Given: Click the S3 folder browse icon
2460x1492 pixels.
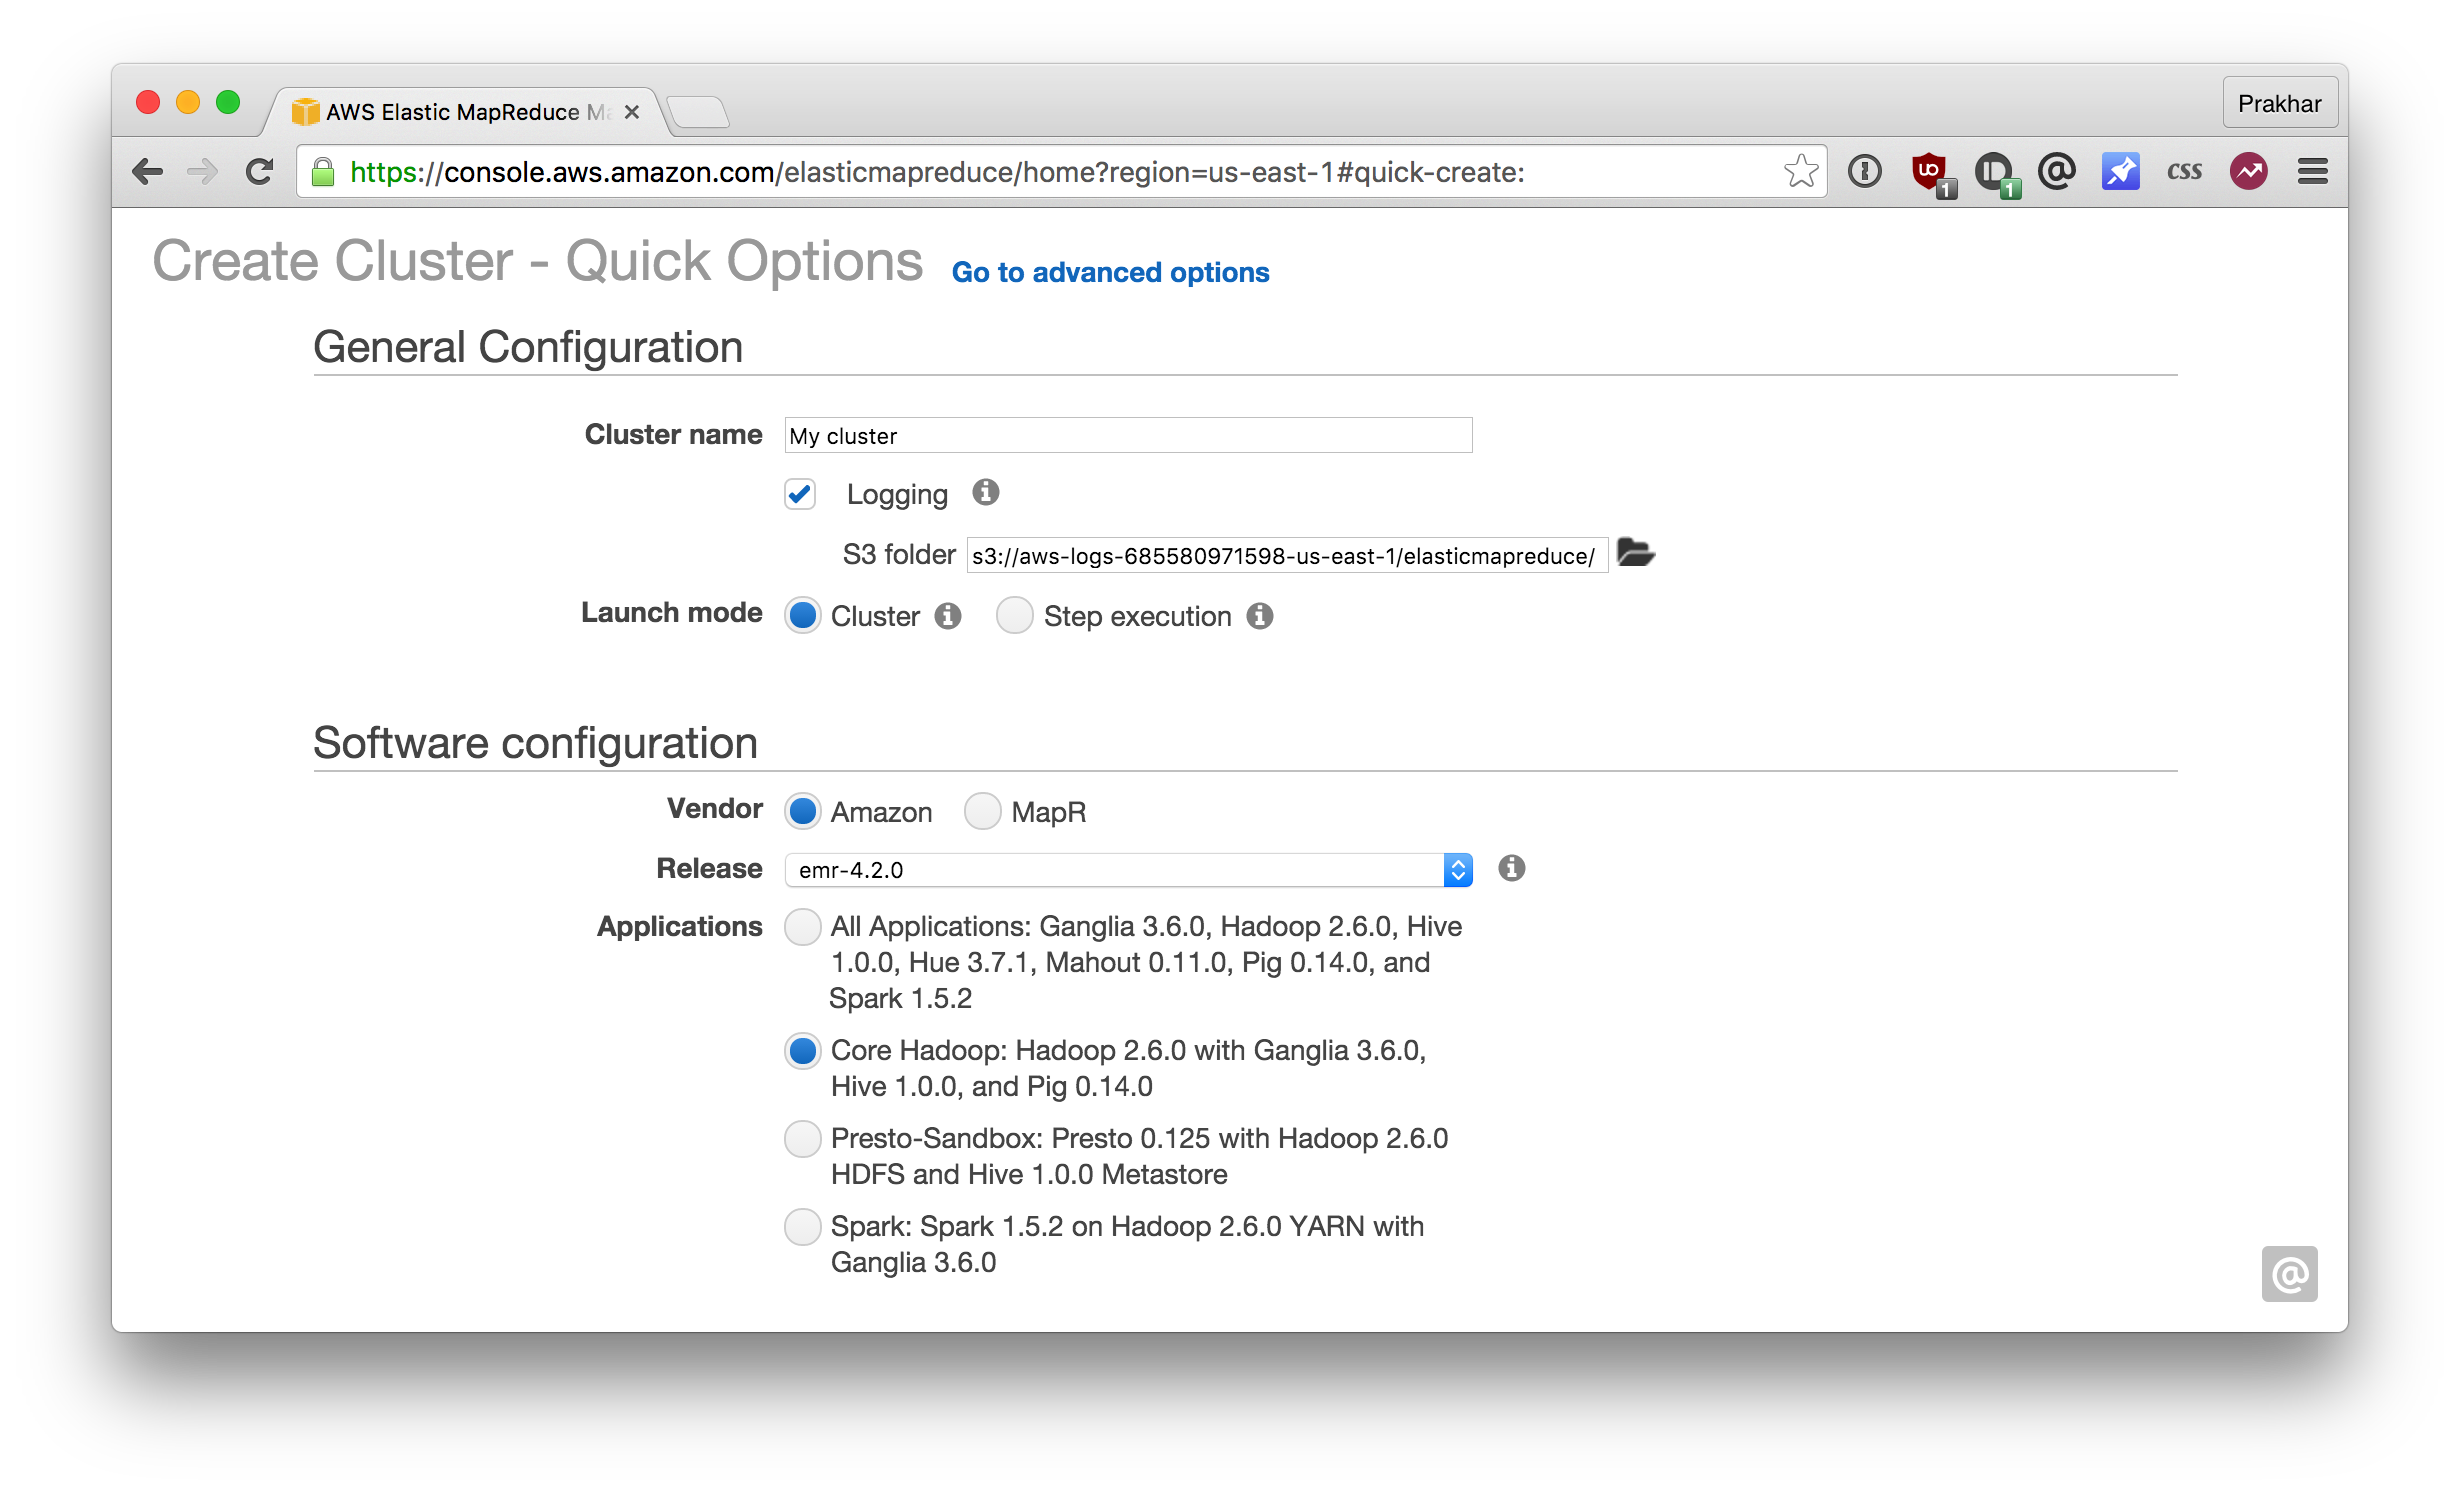Looking at the screenshot, I should click(1635, 552).
